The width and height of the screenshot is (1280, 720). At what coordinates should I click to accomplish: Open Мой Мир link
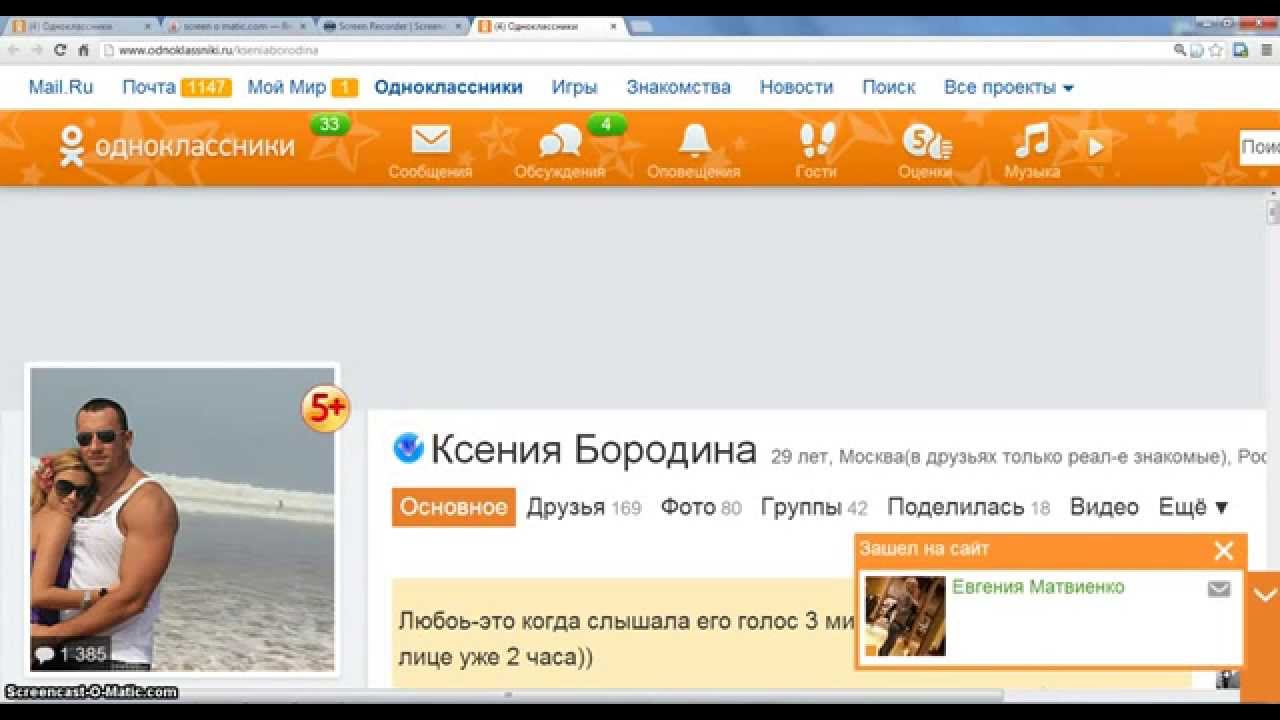tap(287, 87)
